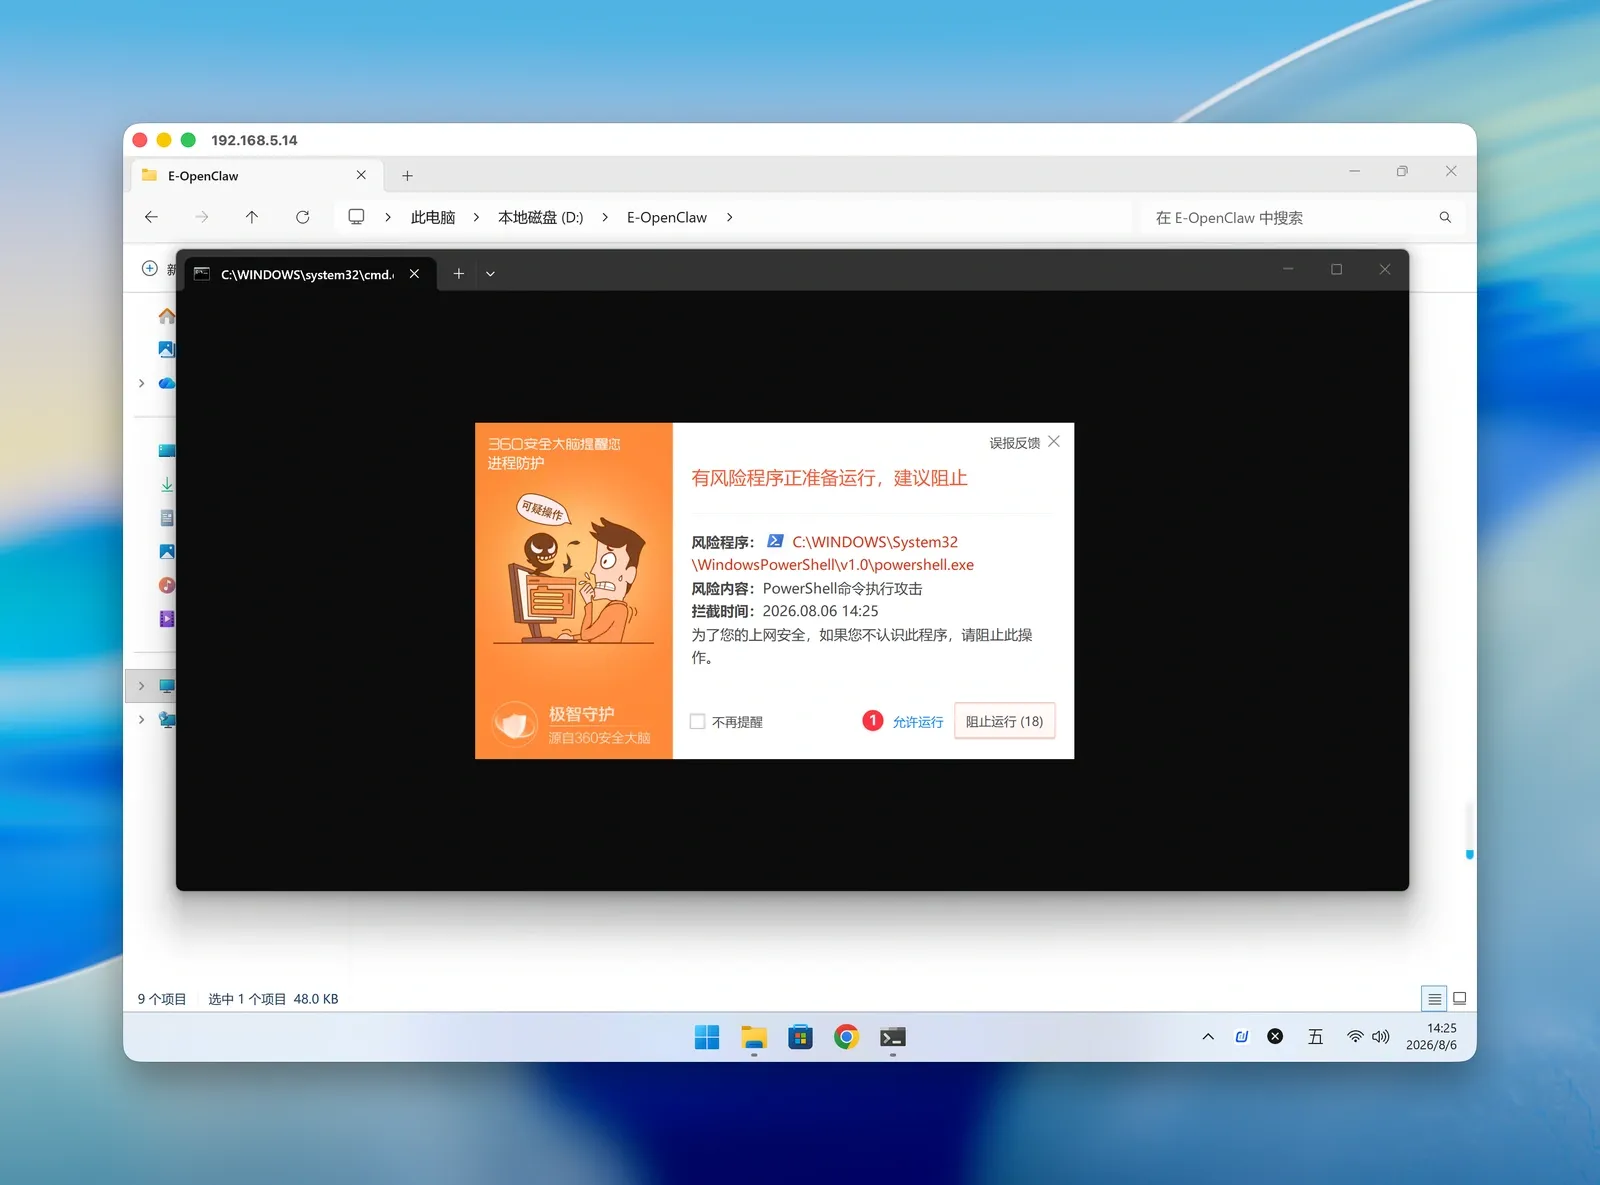Open Terminal from the taskbar
This screenshot has height=1185, width=1600.
(893, 1037)
